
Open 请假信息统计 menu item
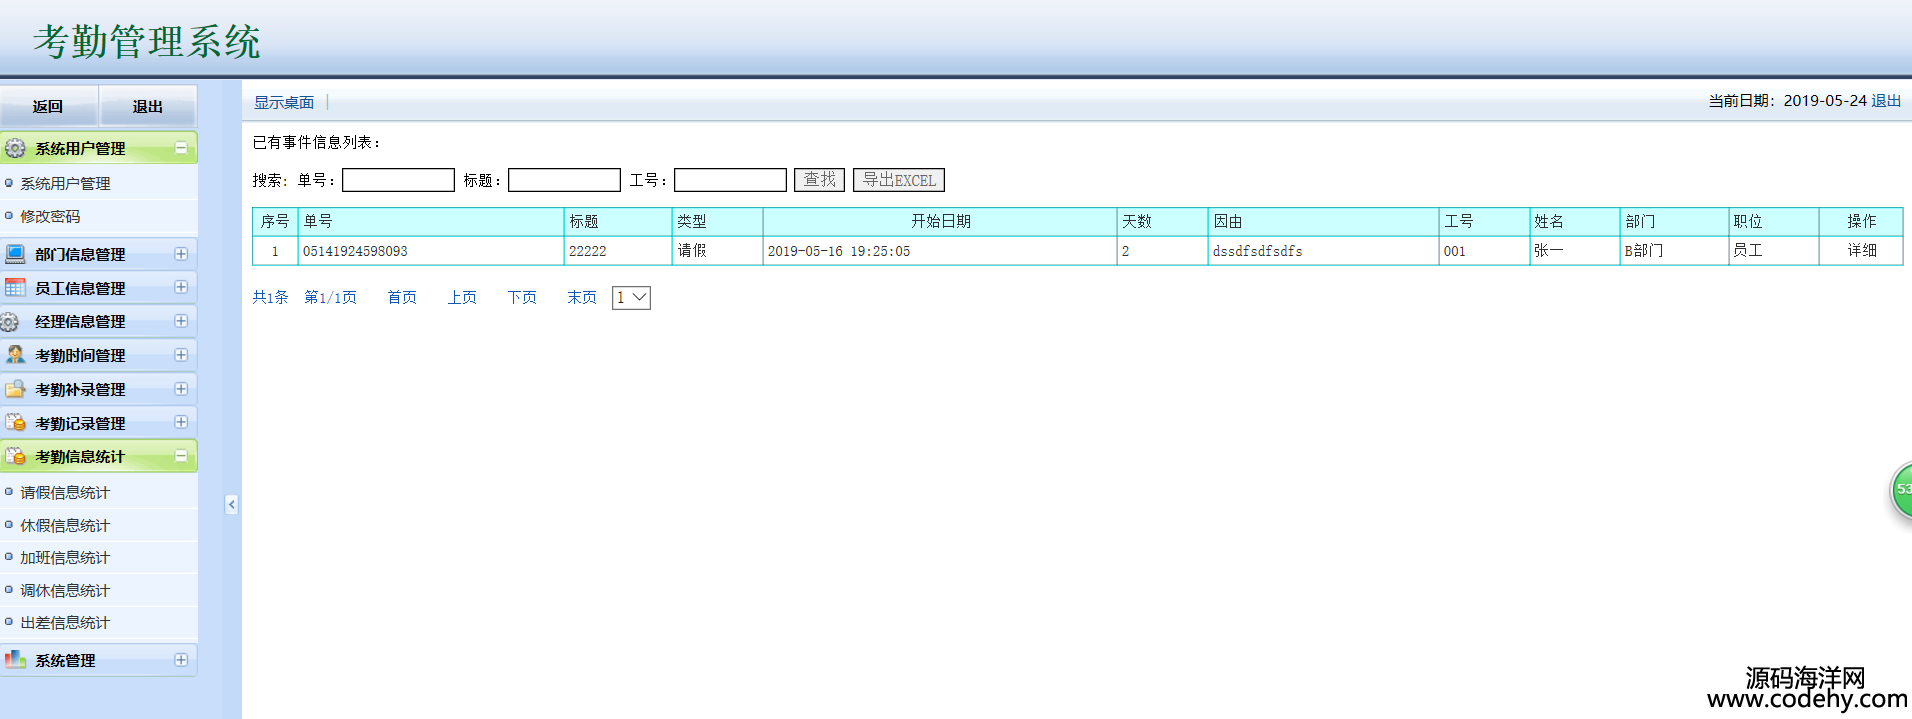pyautogui.click(x=65, y=493)
